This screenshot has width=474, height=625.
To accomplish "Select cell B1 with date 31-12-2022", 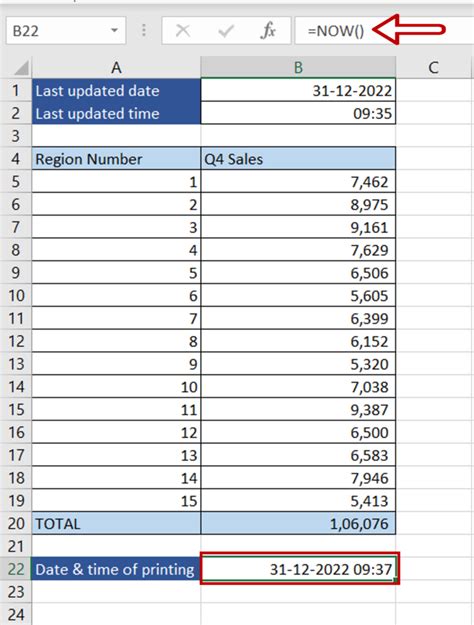I will click(x=298, y=90).
